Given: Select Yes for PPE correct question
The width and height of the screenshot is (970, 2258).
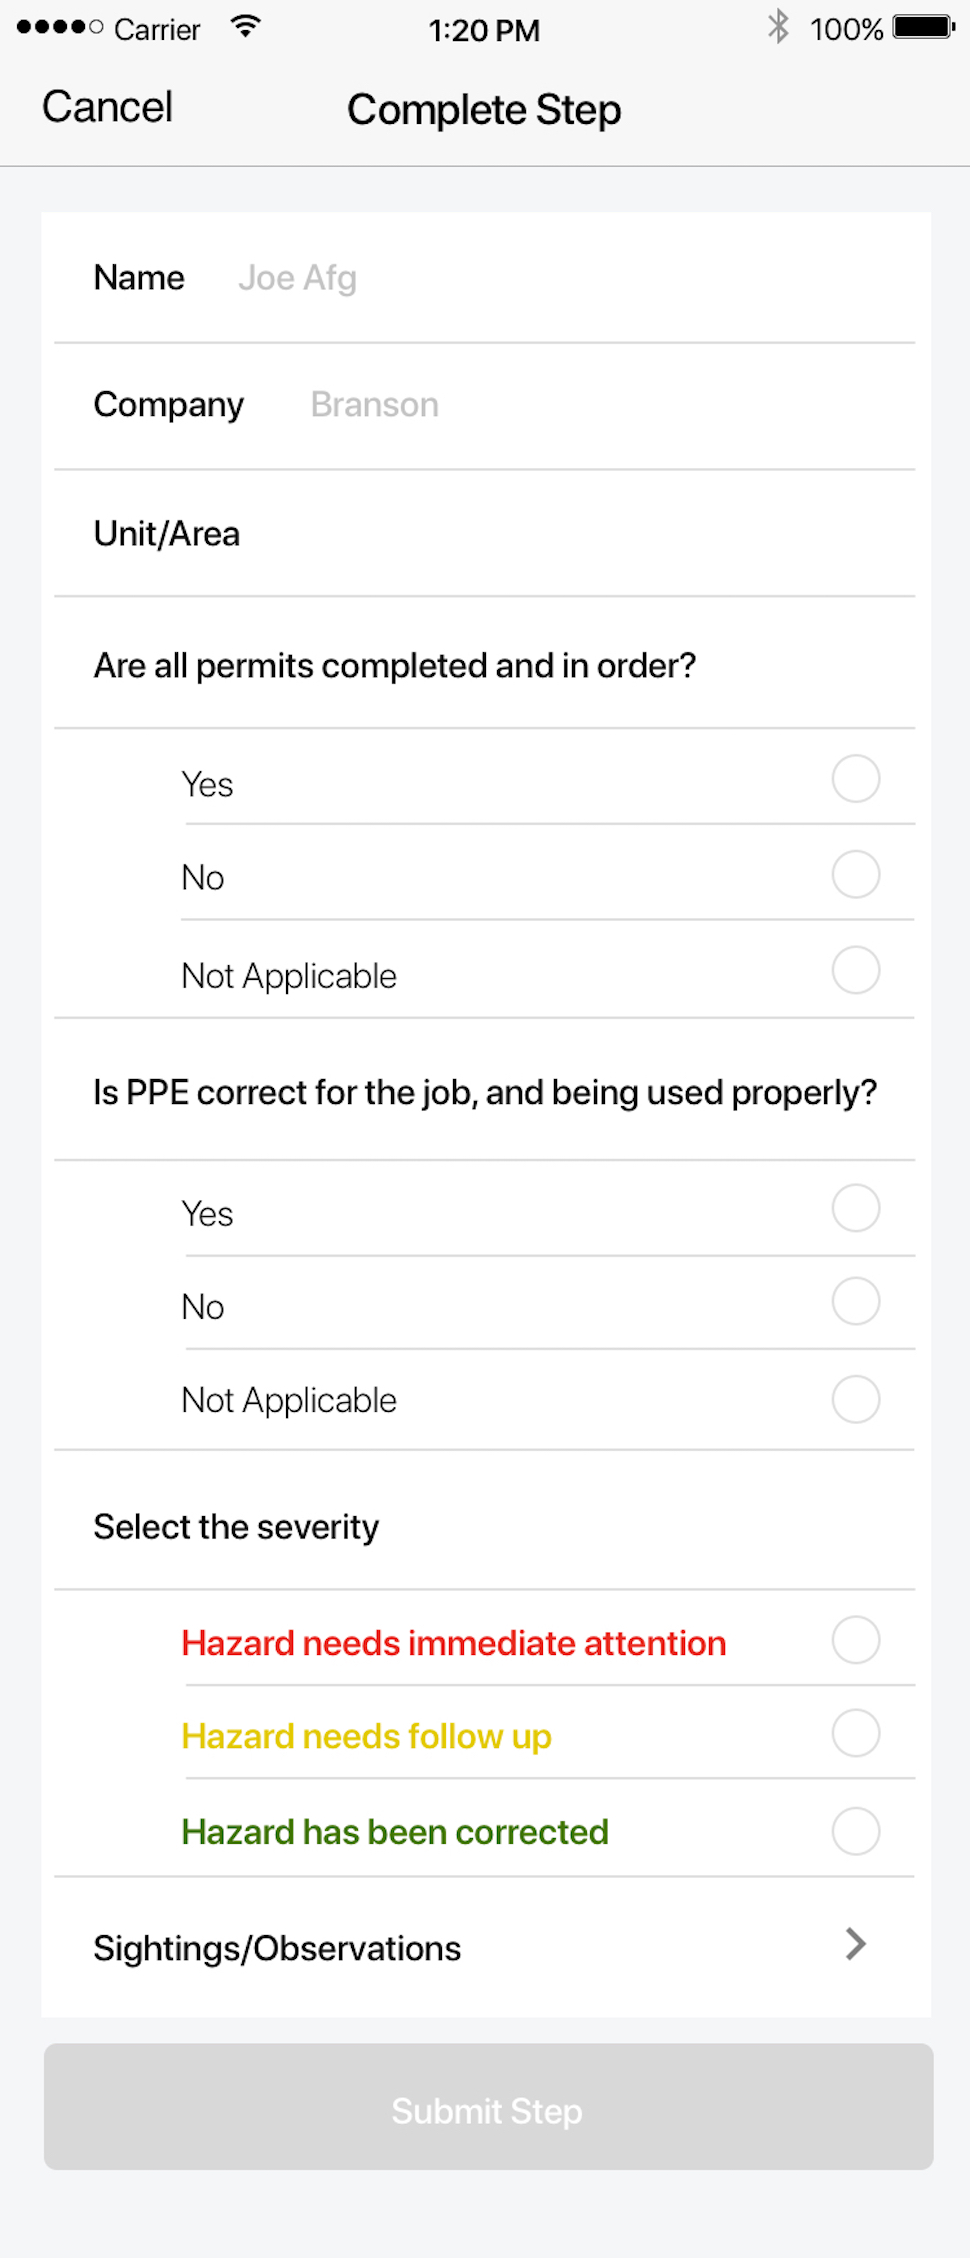Looking at the screenshot, I should [855, 1208].
